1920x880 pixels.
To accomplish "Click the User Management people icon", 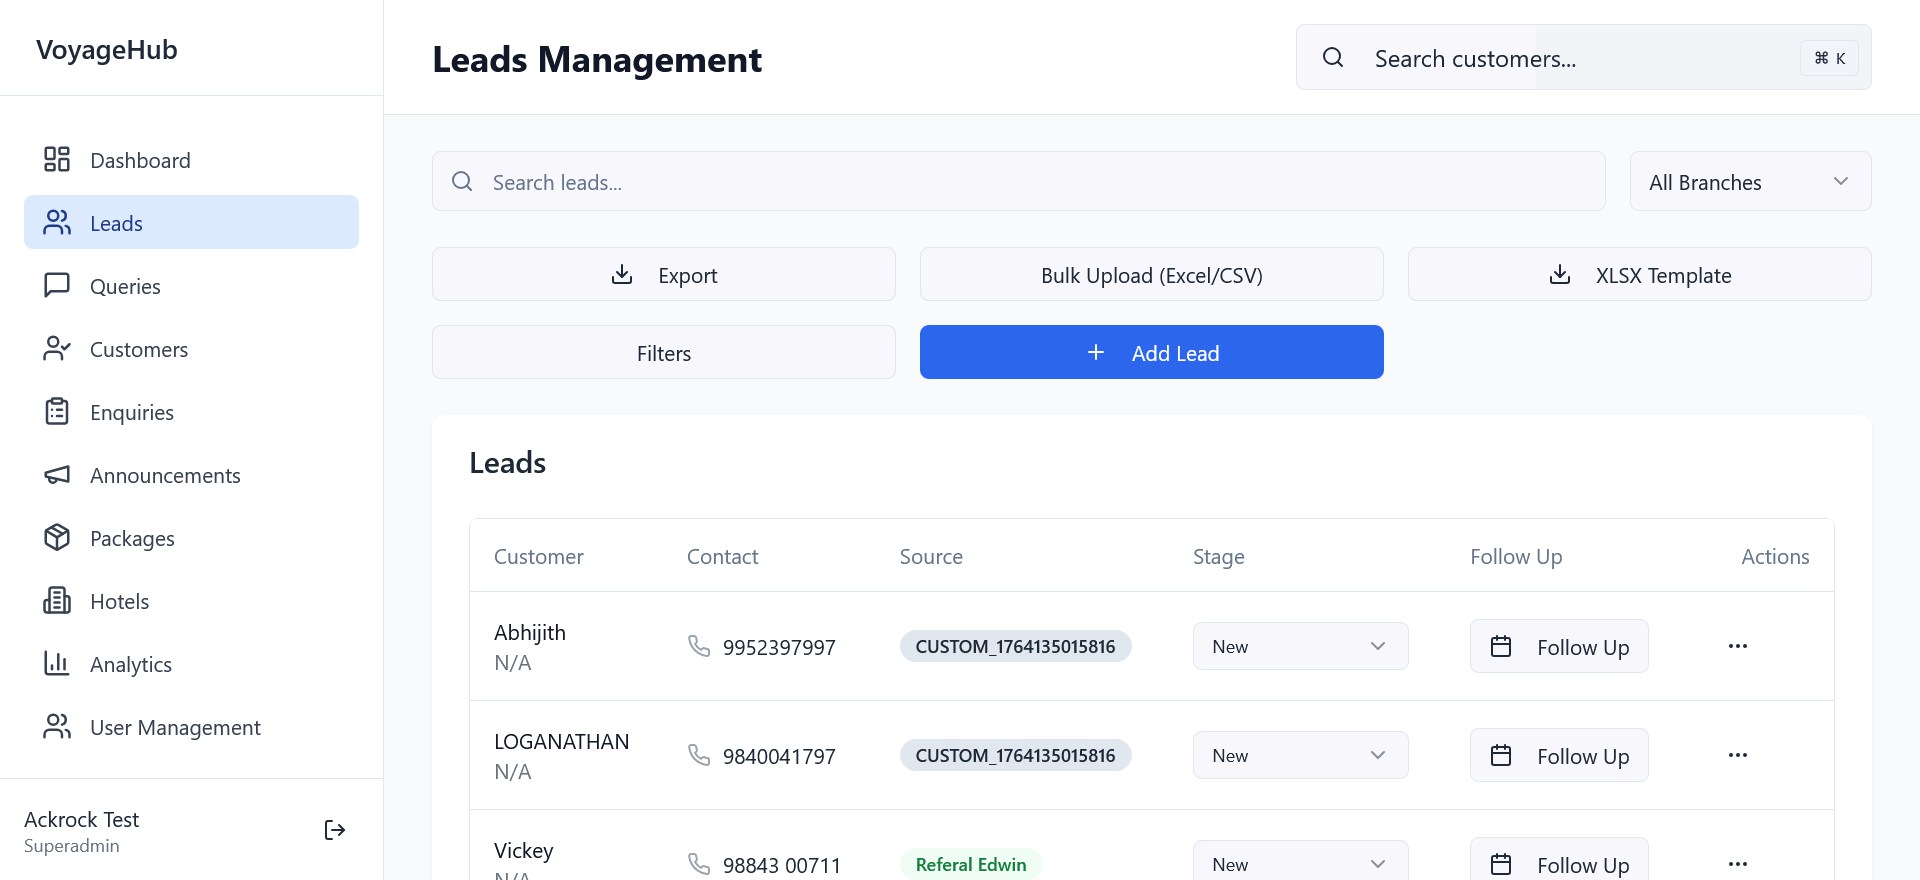I will coord(57,726).
